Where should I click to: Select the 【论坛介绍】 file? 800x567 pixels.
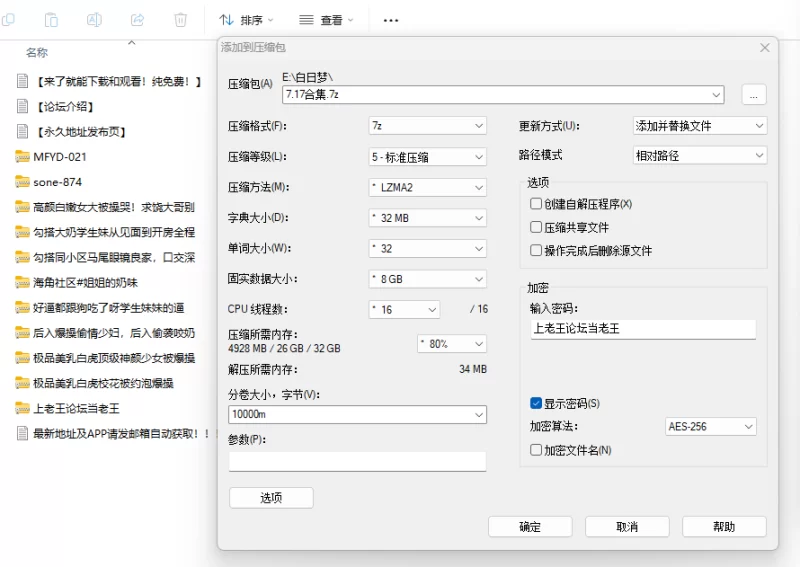[64, 107]
